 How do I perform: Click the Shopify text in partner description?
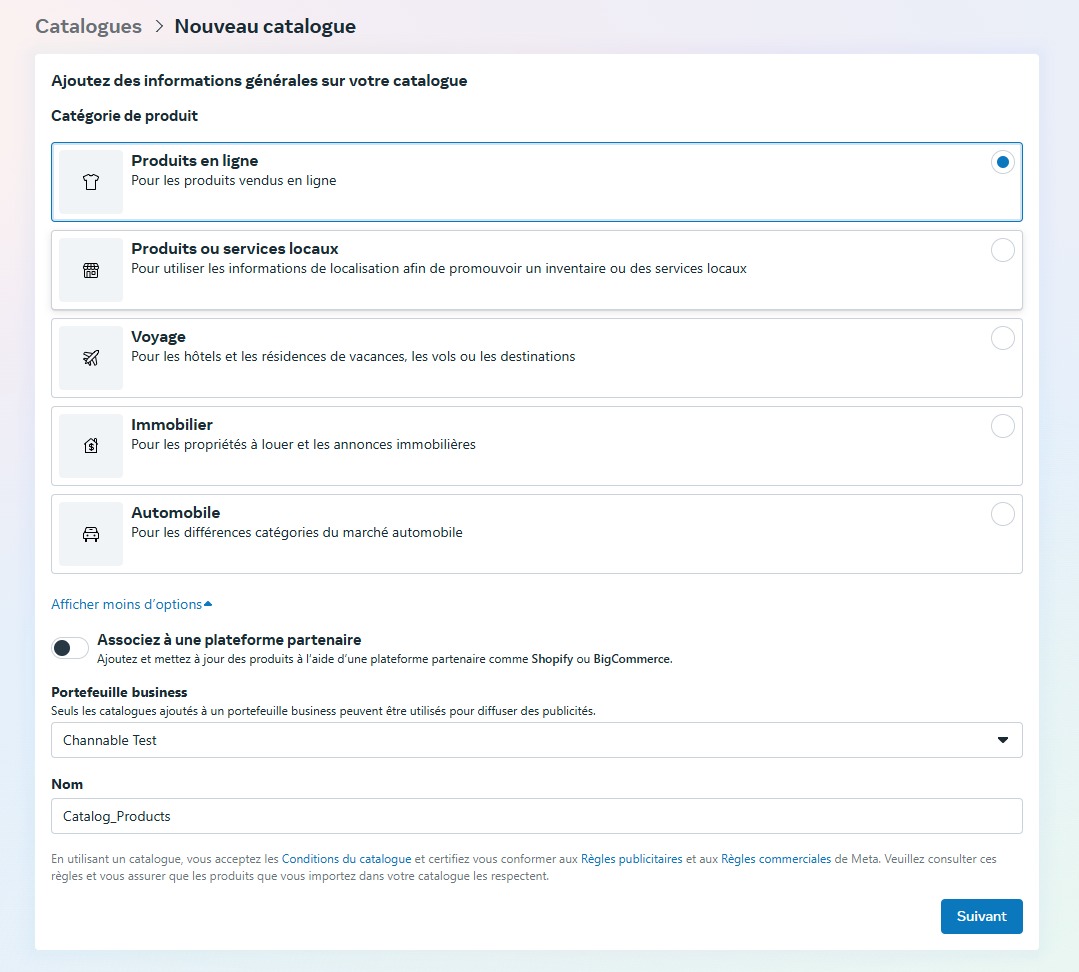point(552,659)
